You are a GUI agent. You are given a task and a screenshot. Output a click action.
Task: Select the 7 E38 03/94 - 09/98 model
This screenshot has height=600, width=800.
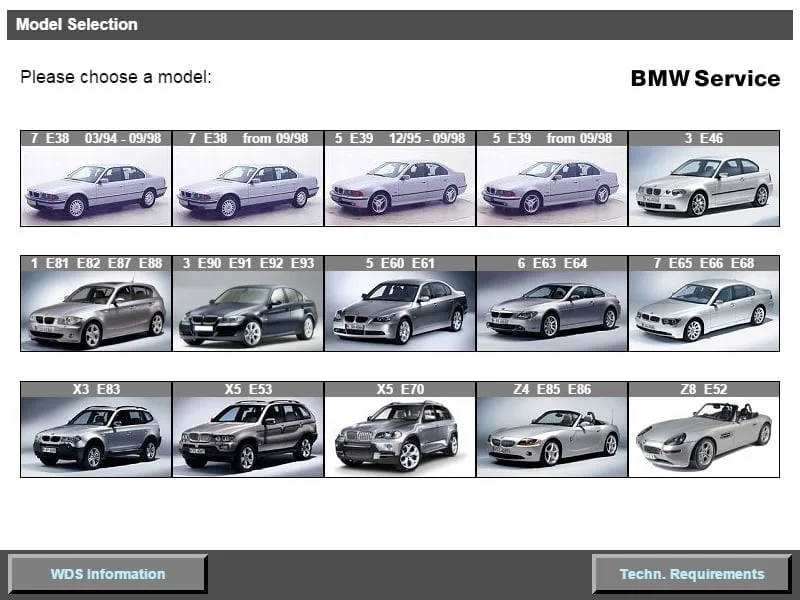[93, 180]
